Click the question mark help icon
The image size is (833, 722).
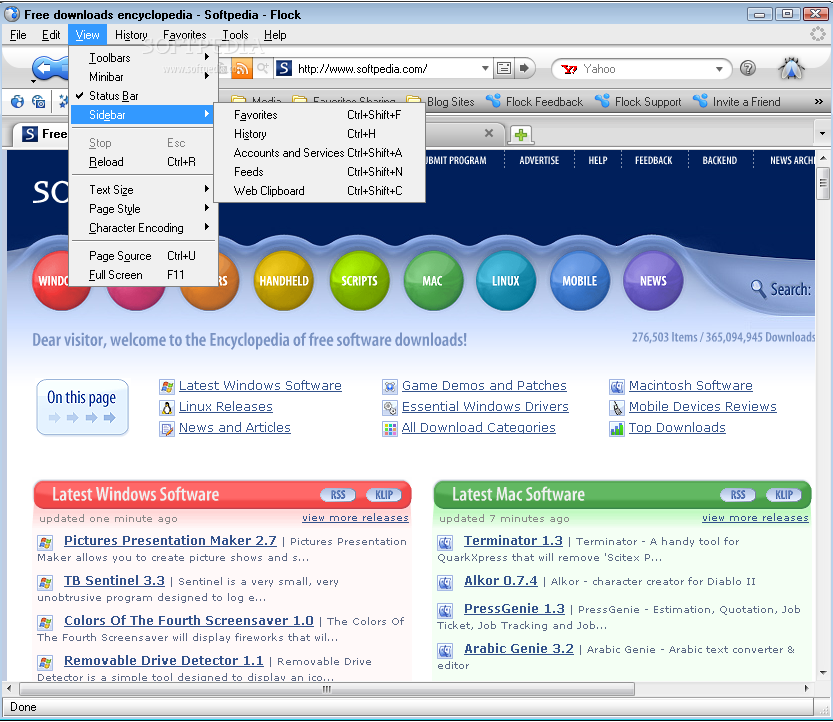747,69
